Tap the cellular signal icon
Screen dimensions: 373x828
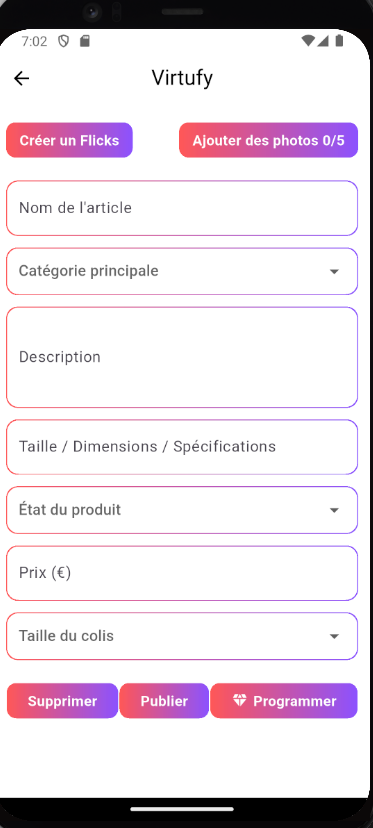click(323, 41)
